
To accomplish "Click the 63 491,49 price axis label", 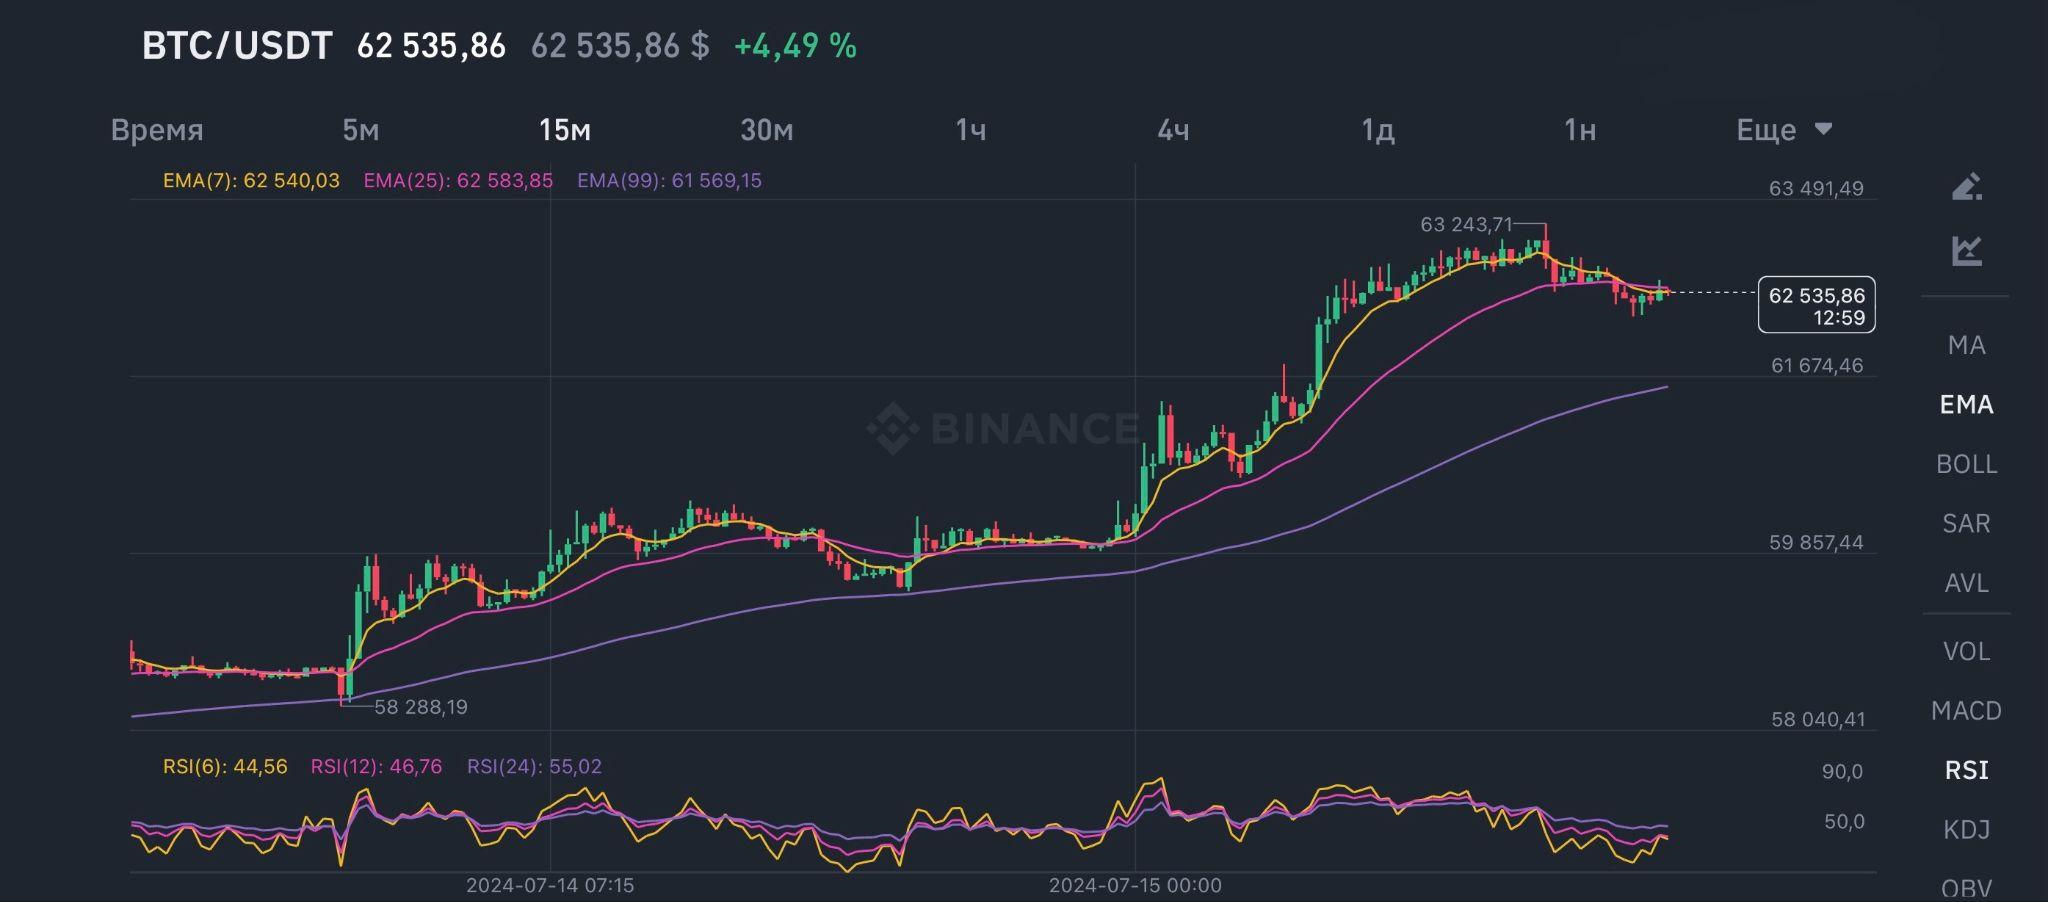I will tap(1816, 189).
